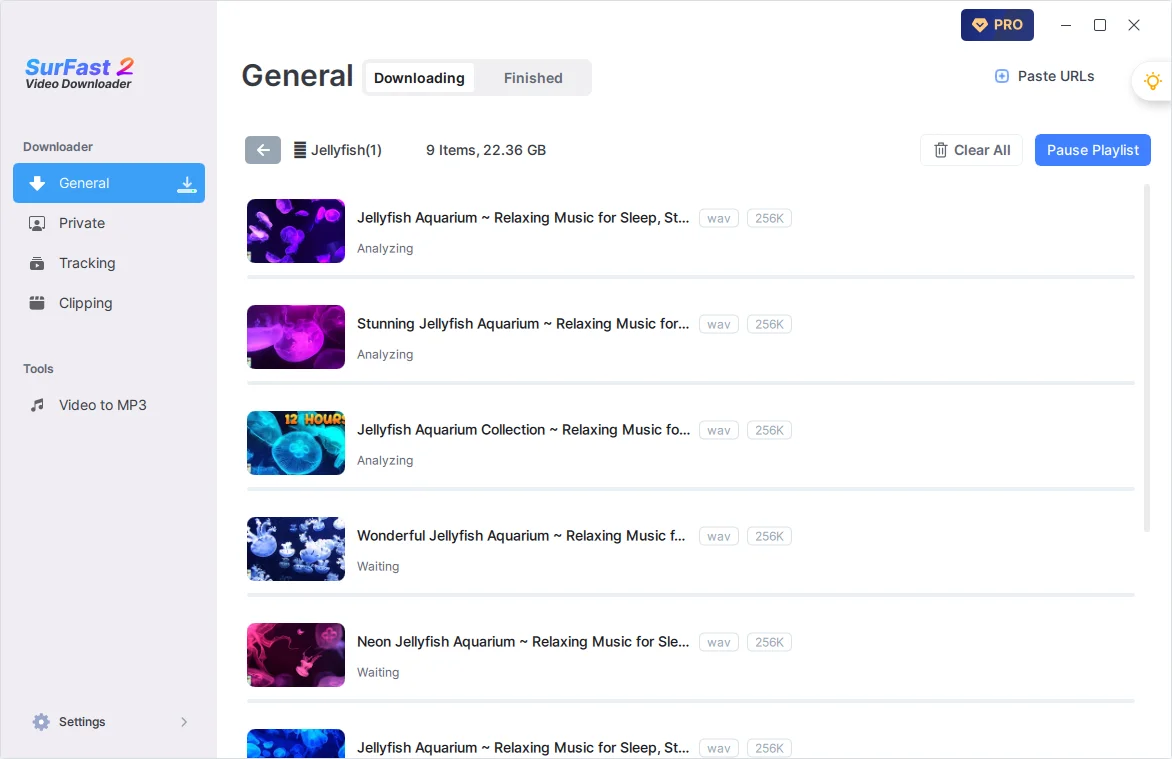This screenshot has height=759, width=1172.
Task: Click the SurFast 2 Video Downloader logo
Action: click(80, 73)
